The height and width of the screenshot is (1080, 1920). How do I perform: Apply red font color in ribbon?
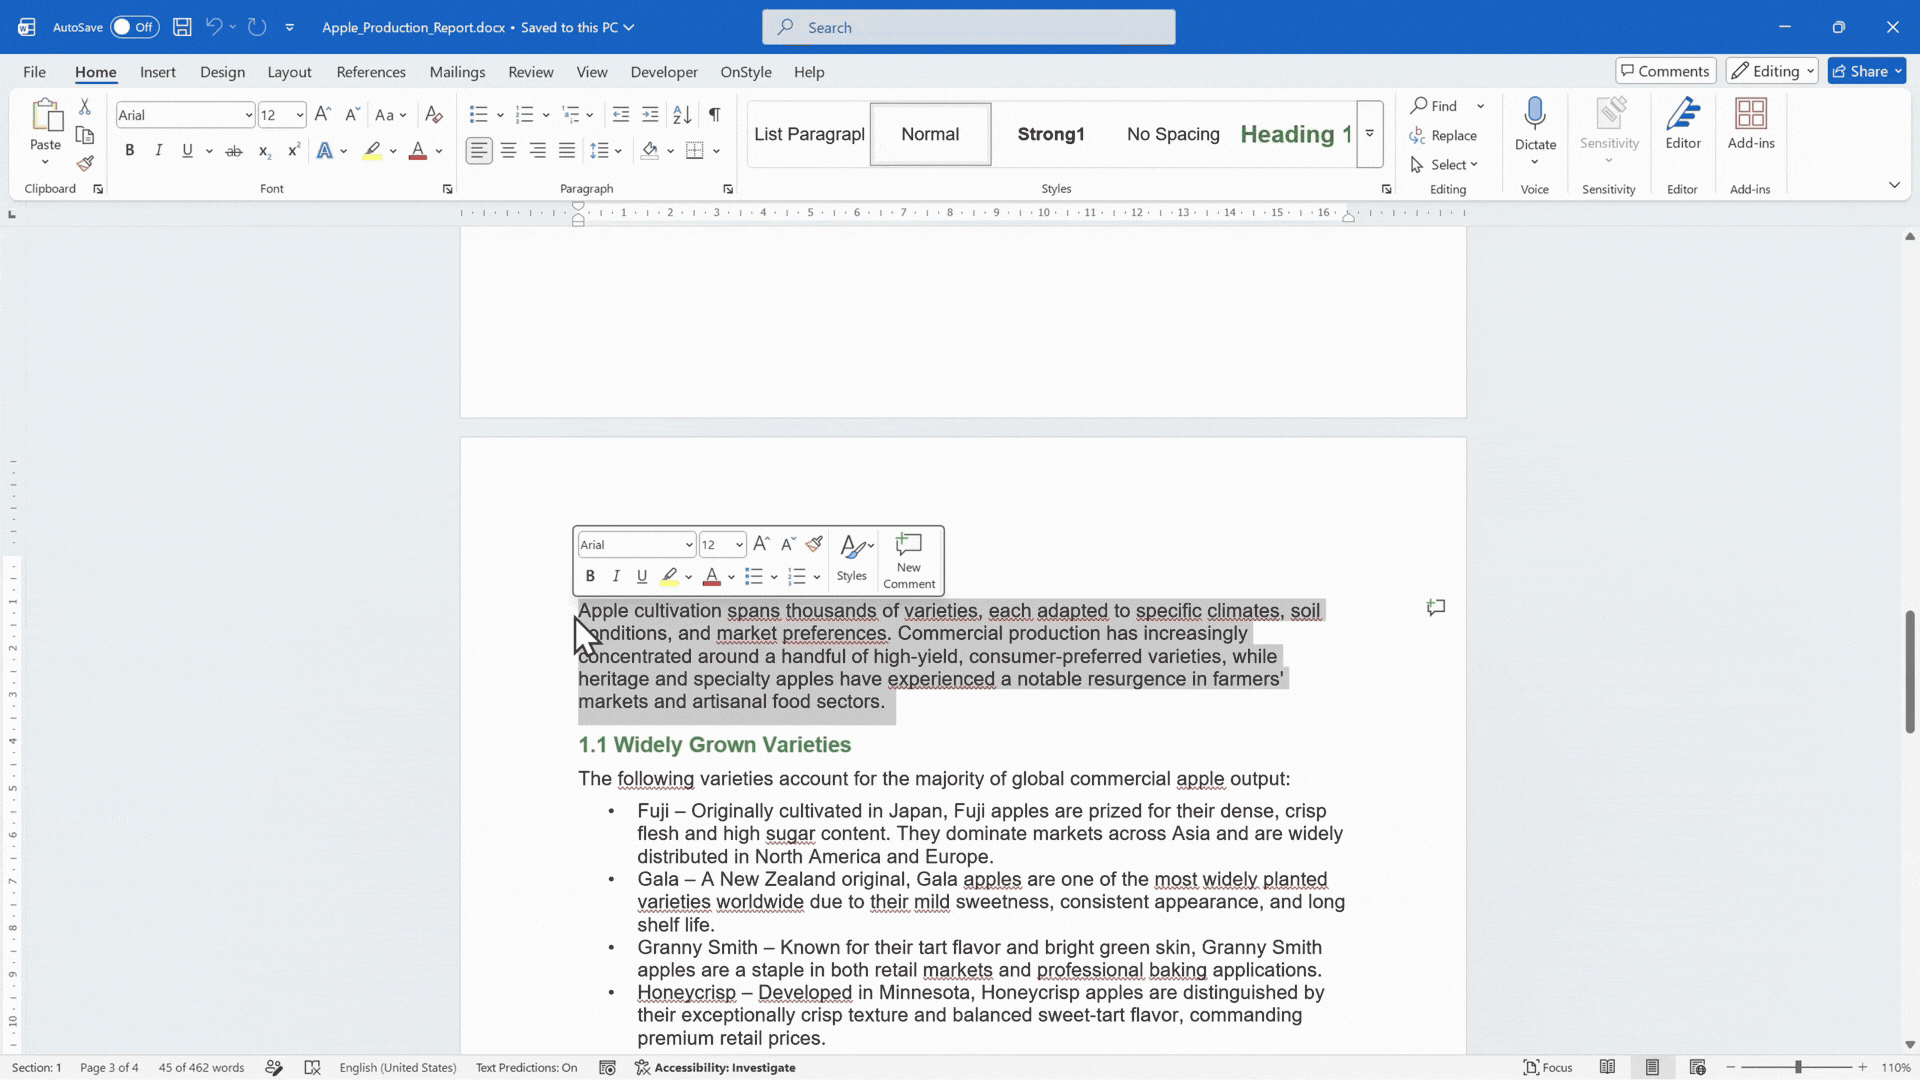(x=418, y=151)
